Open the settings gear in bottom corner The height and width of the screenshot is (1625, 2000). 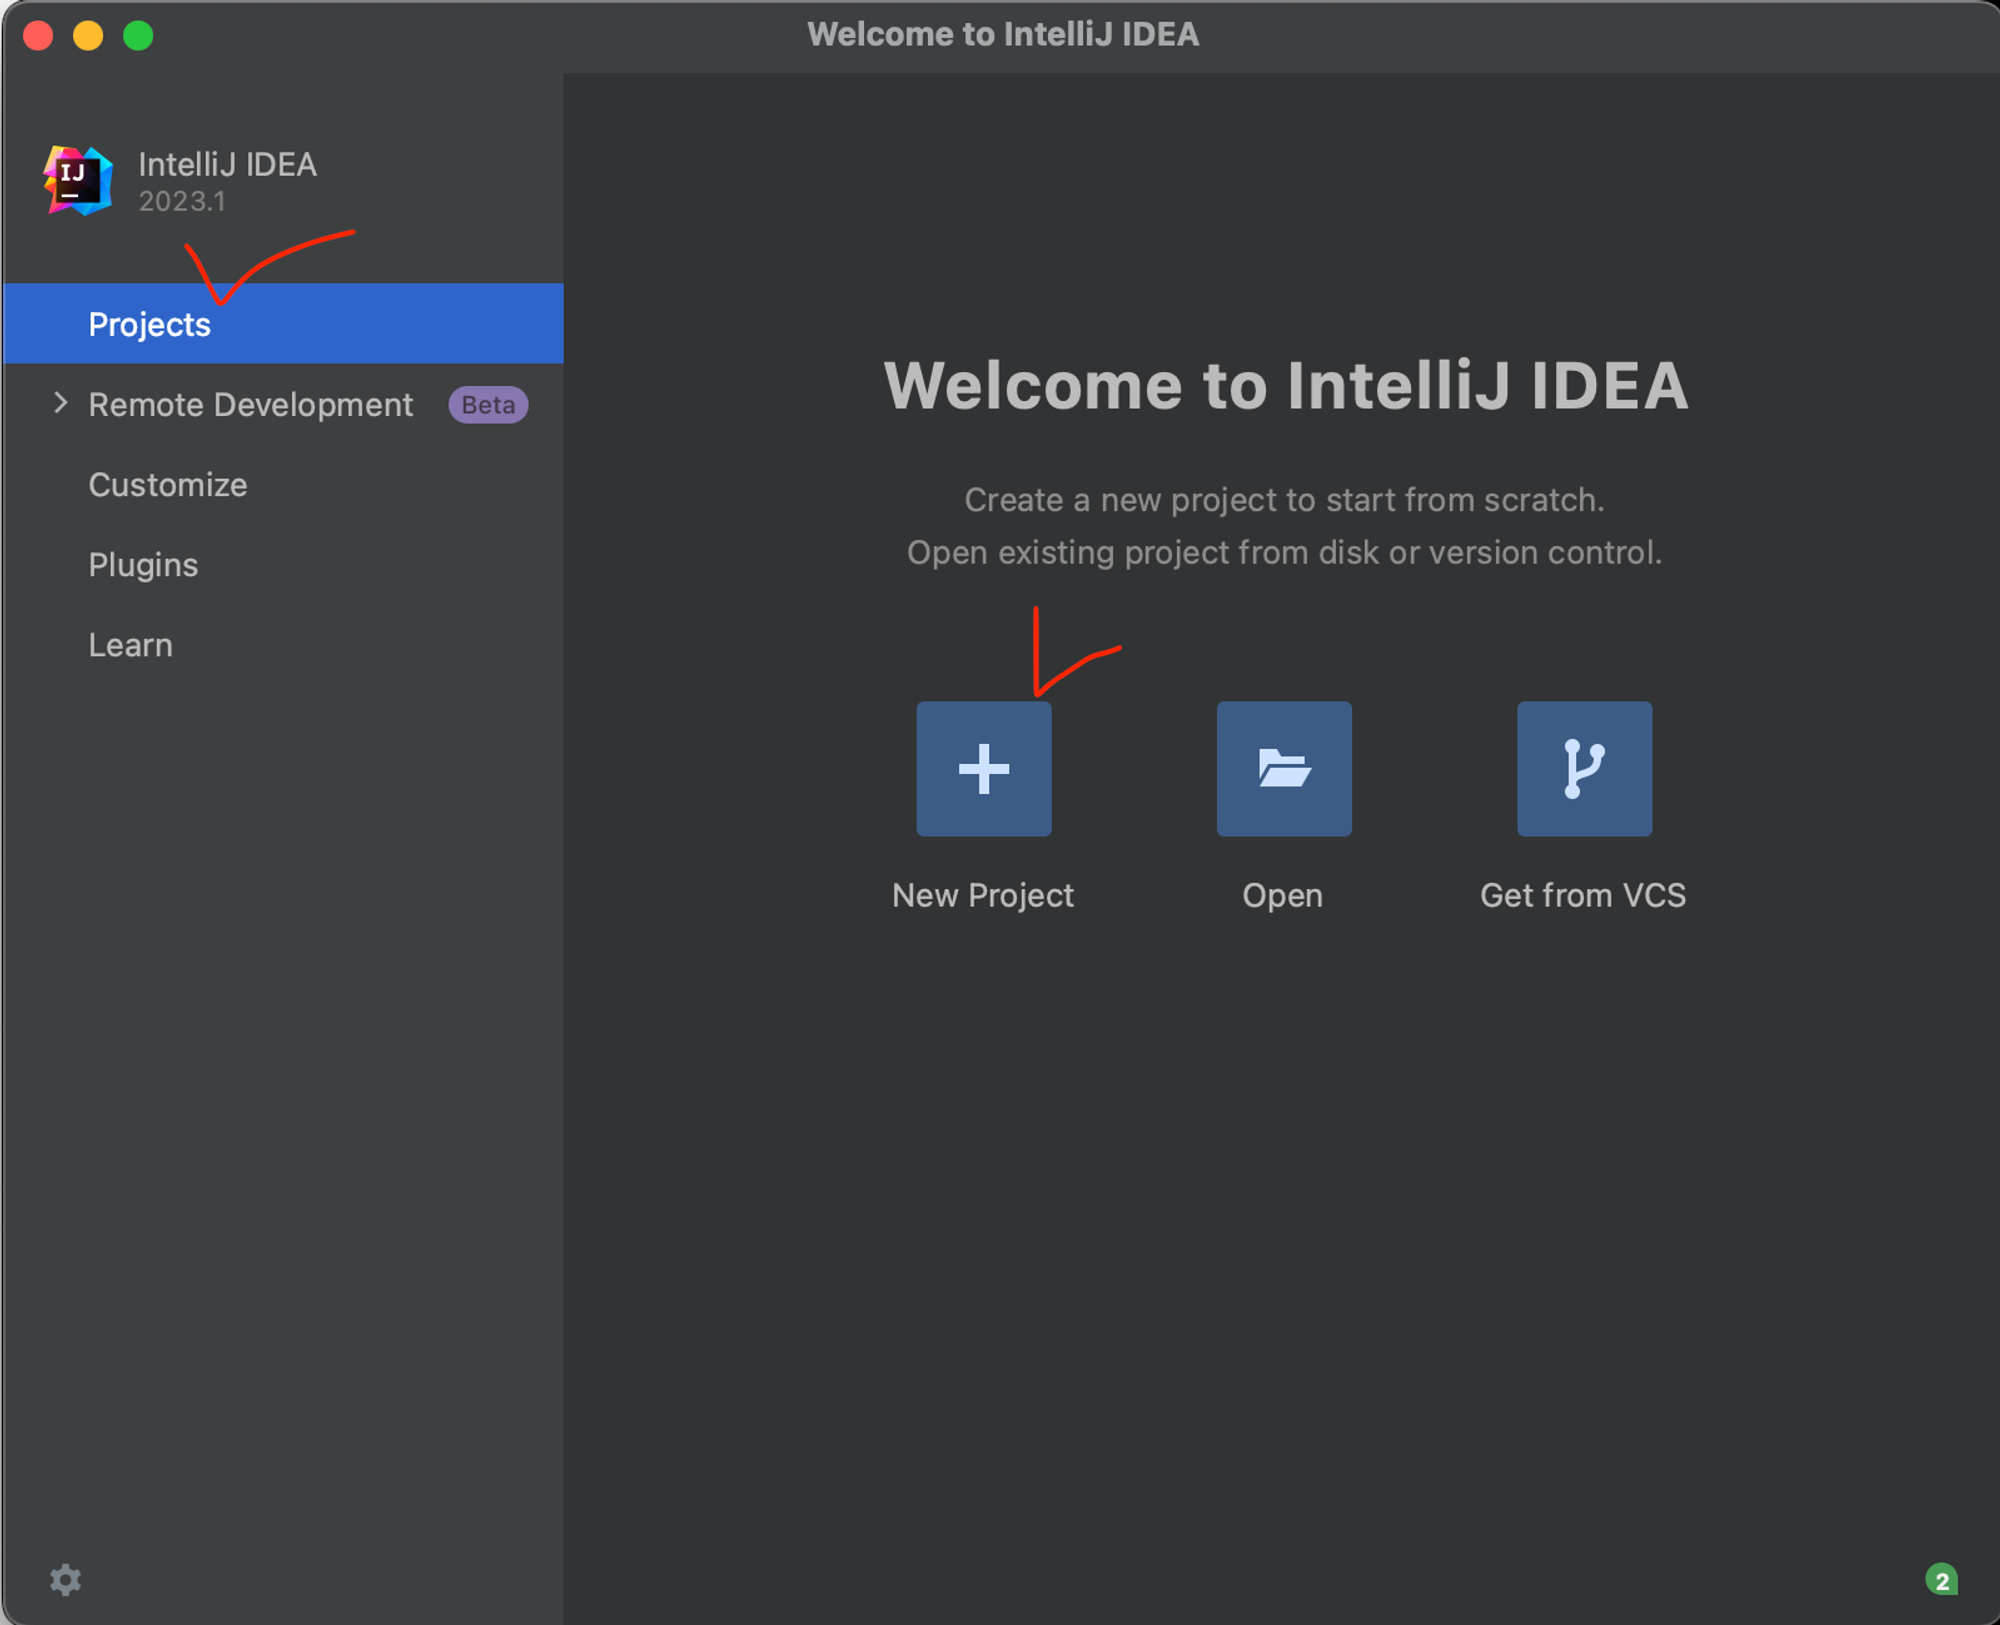(x=66, y=1580)
